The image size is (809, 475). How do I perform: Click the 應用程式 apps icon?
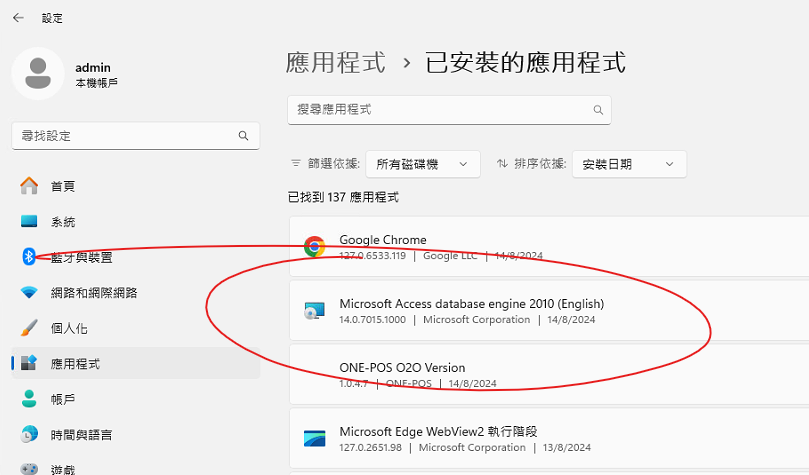[29, 363]
